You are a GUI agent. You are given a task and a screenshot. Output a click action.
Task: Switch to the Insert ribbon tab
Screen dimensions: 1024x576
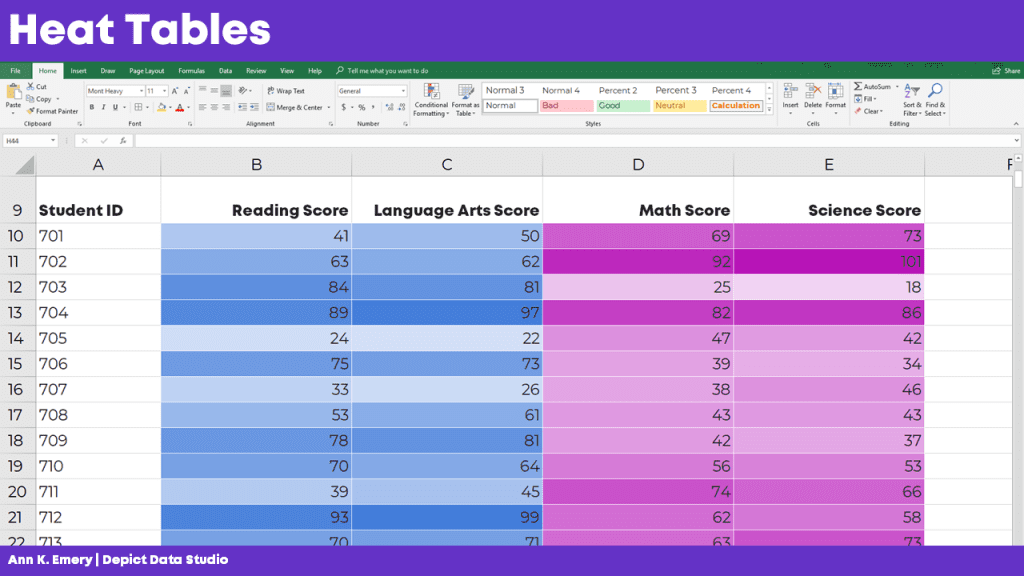point(78,71)
